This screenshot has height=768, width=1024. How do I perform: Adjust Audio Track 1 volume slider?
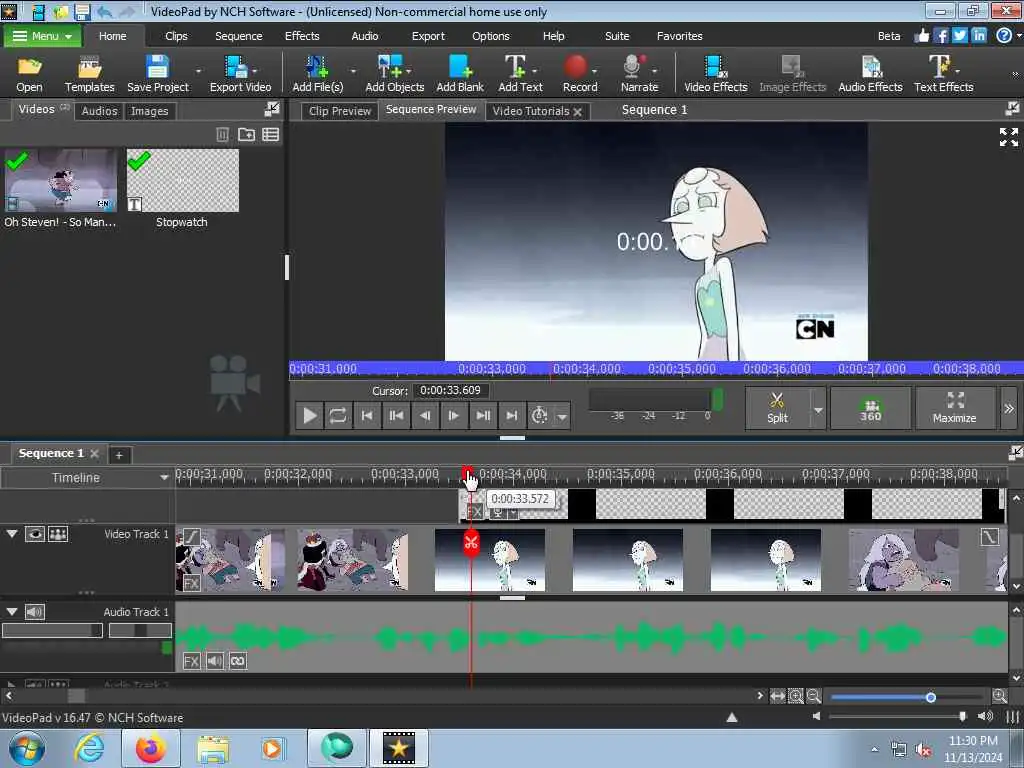(52, 630)
